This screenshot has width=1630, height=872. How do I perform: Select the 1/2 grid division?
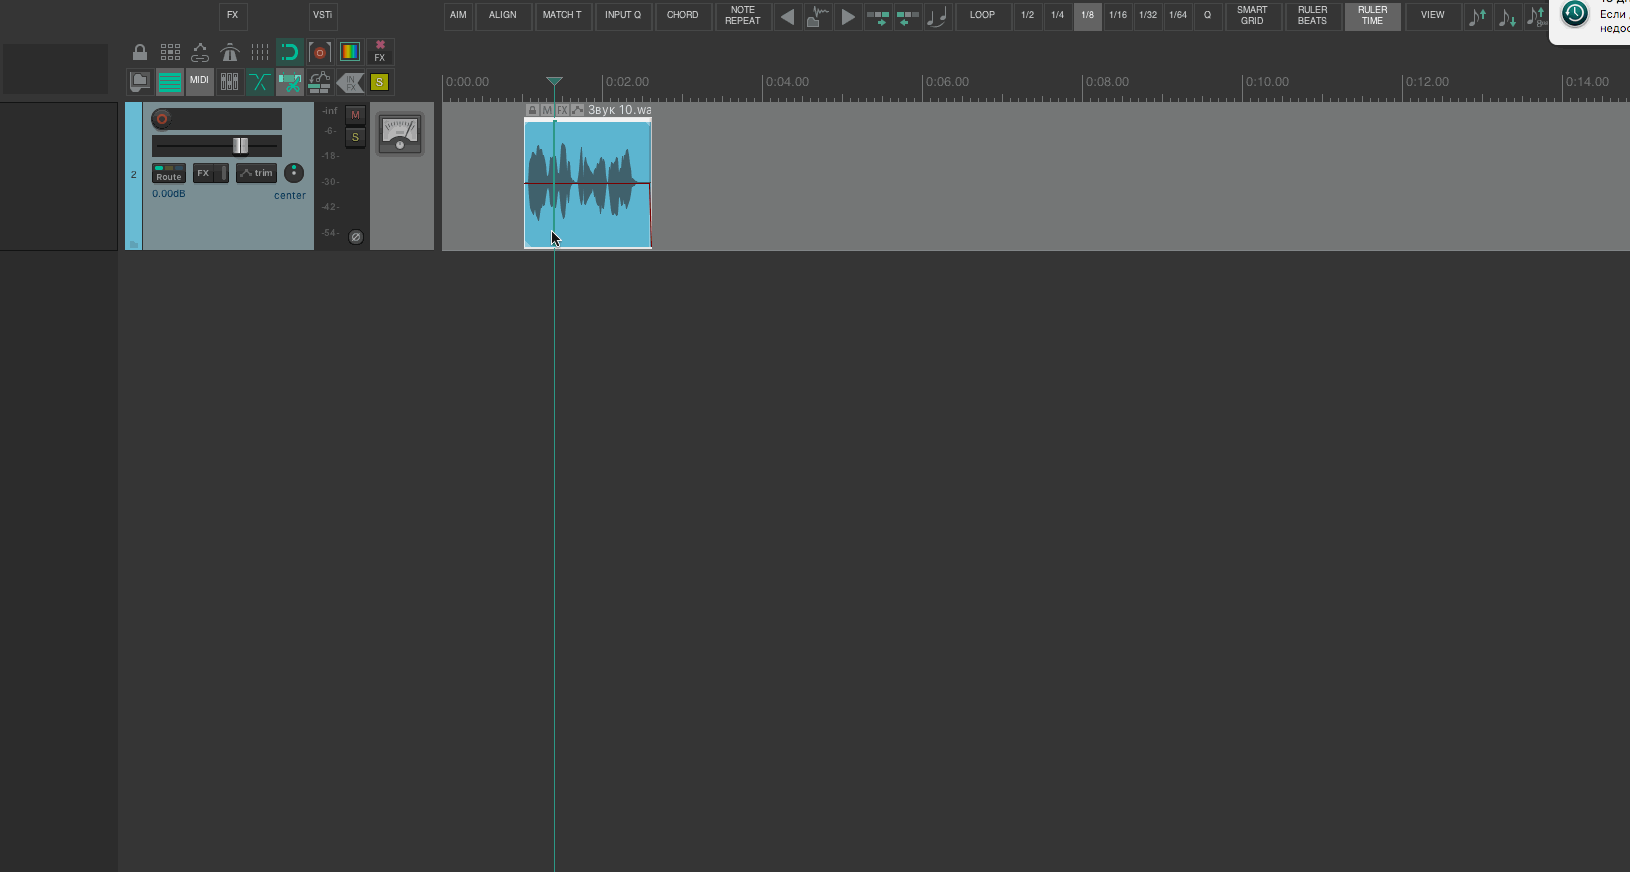click(x=1028, y=16)
